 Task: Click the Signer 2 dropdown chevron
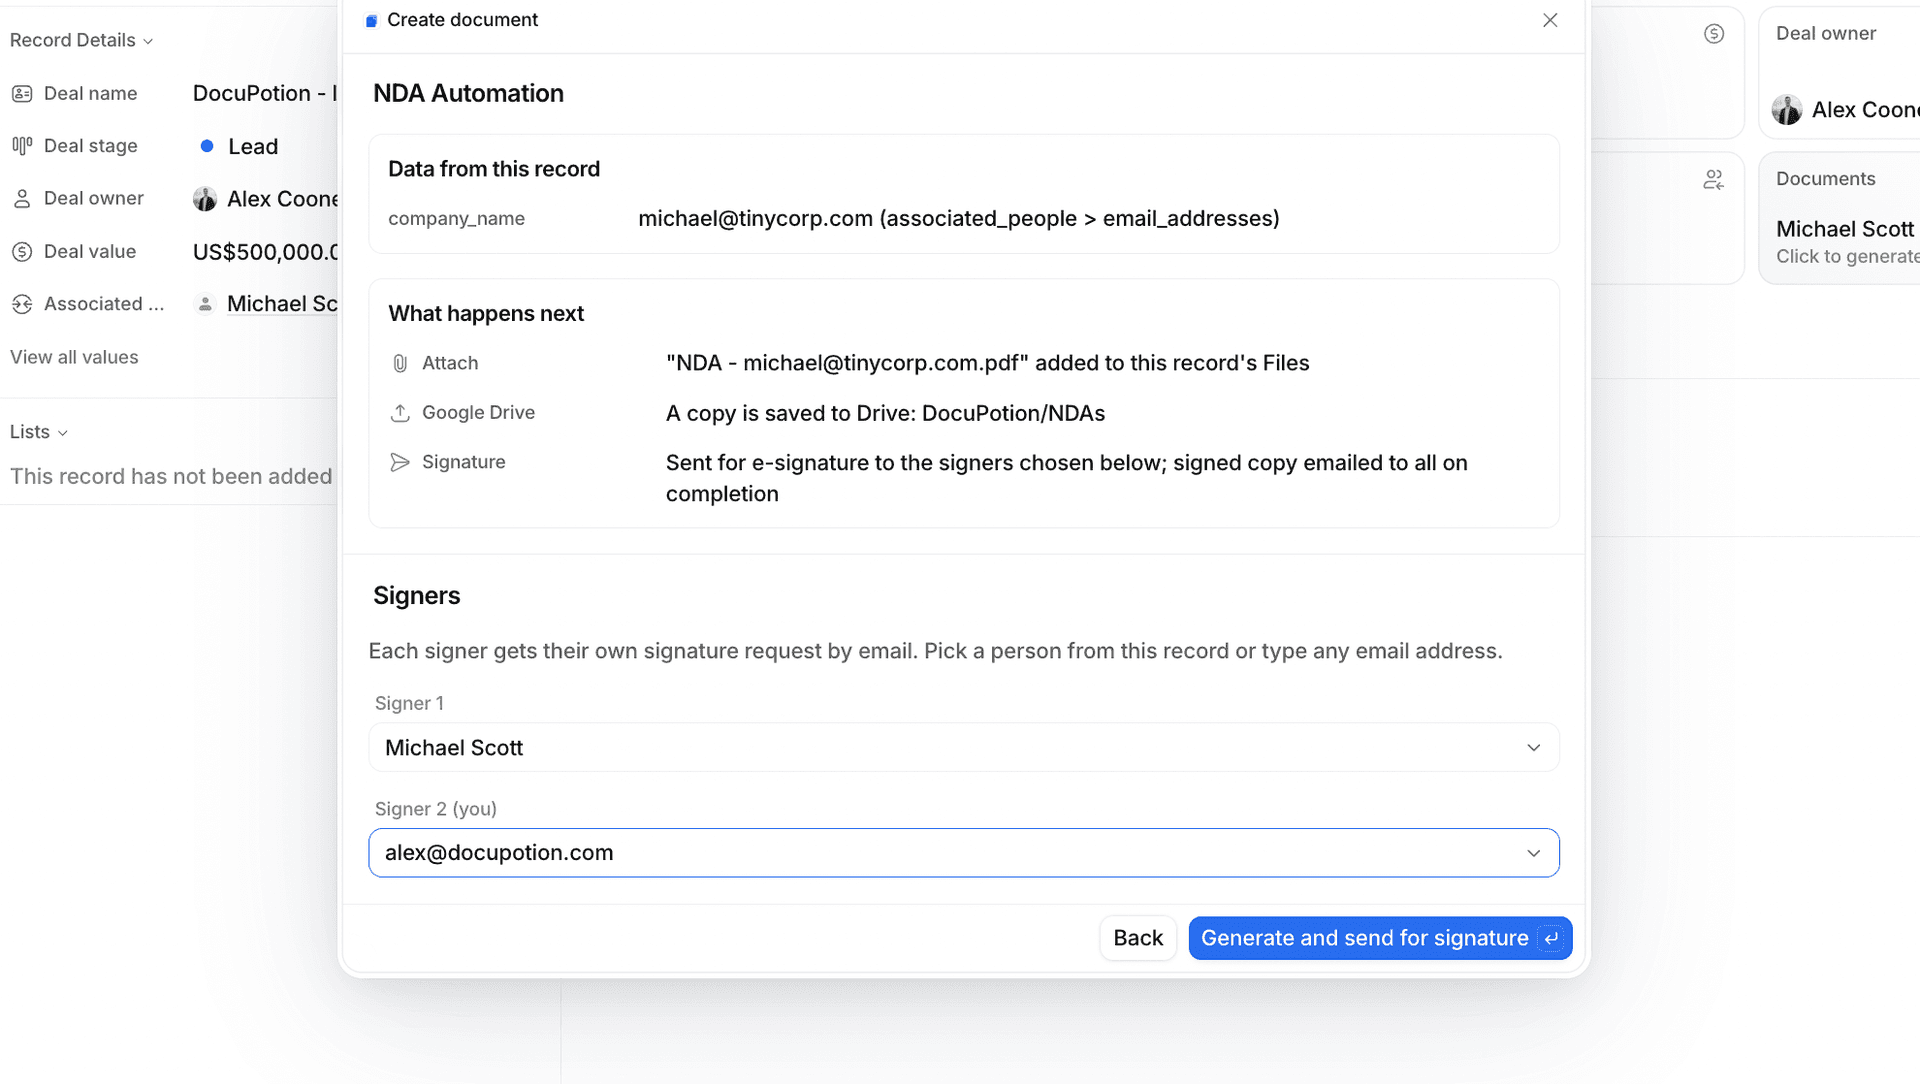1534,853
